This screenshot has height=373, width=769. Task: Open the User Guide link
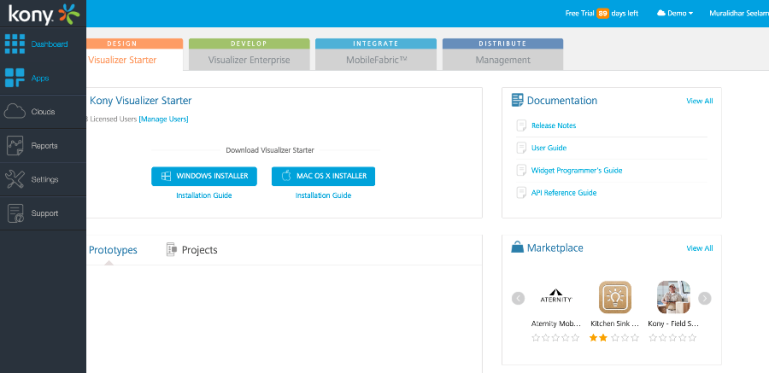click(549, 148)
